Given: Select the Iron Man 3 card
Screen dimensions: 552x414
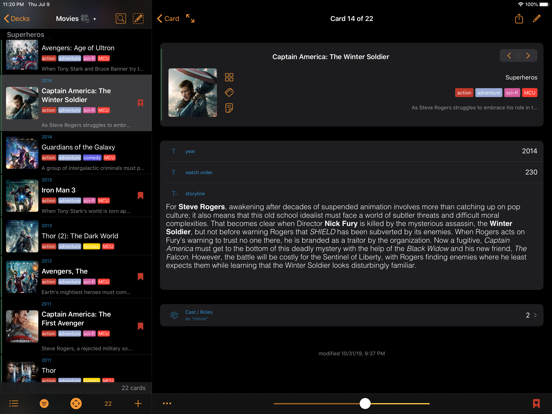Looking at the screenshot, I should coord(76,196).
